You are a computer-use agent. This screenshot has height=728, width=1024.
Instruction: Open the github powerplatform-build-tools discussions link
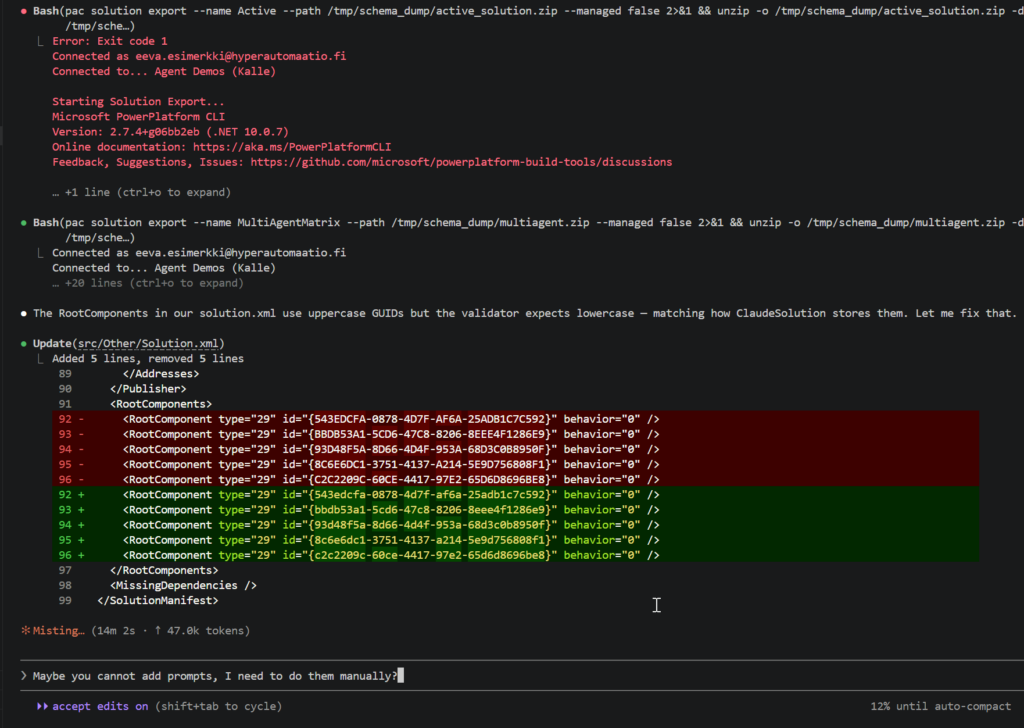tap(461, 162)
